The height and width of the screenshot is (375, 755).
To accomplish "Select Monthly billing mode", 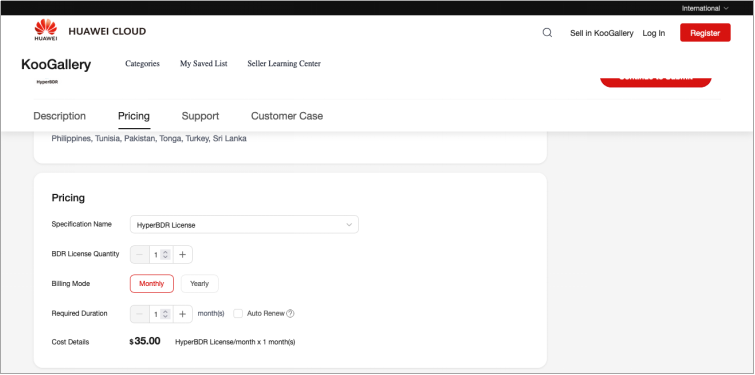I will click(x=152, y=284).
